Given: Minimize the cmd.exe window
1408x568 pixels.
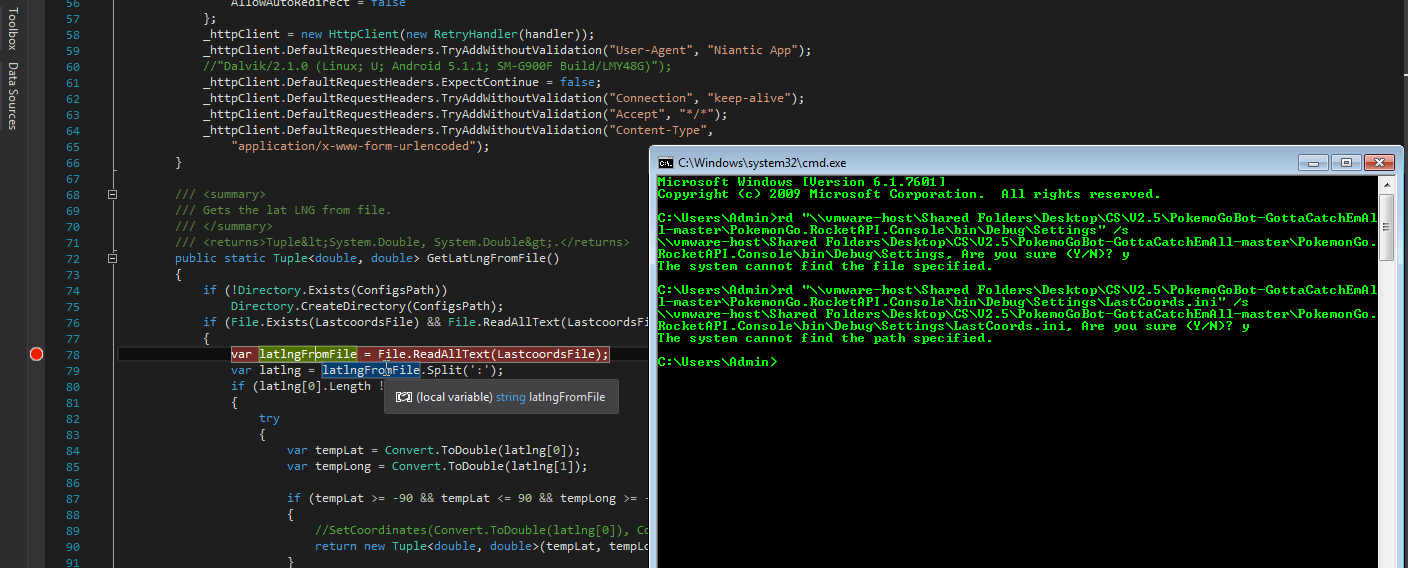Looking at the screenshot, I should tap(1314, 162).
